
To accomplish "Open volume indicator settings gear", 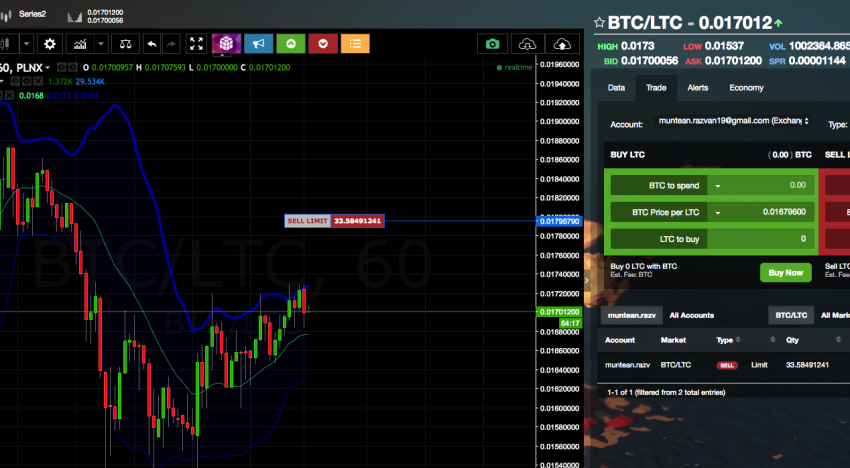I will click(26, 81).
